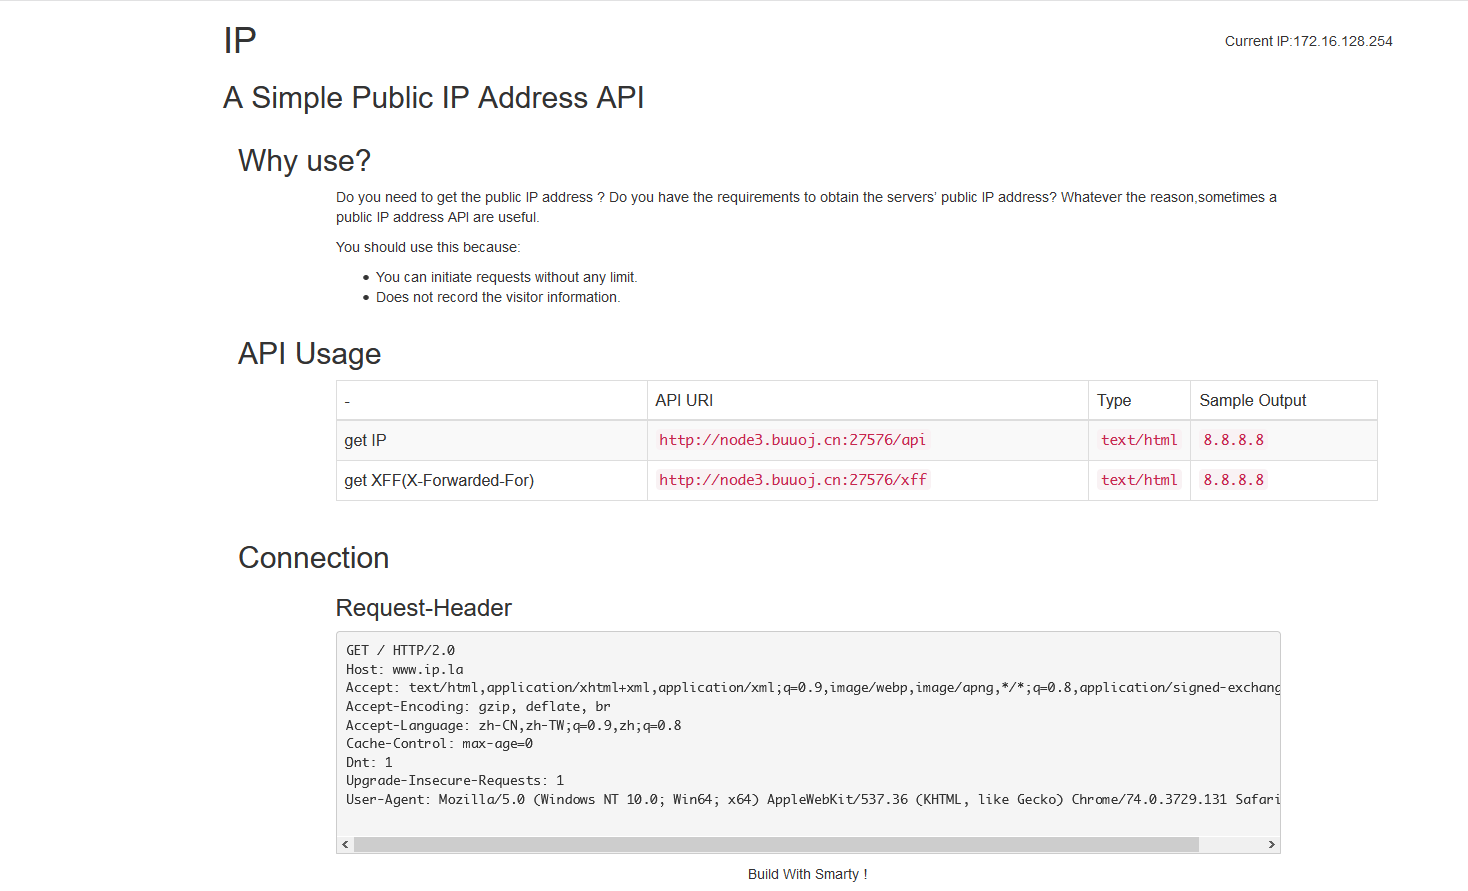The height and width of the screenshot is (891, 1468).
Task: Click text/html type in get IP row
Action: (x=1139, y=440)
